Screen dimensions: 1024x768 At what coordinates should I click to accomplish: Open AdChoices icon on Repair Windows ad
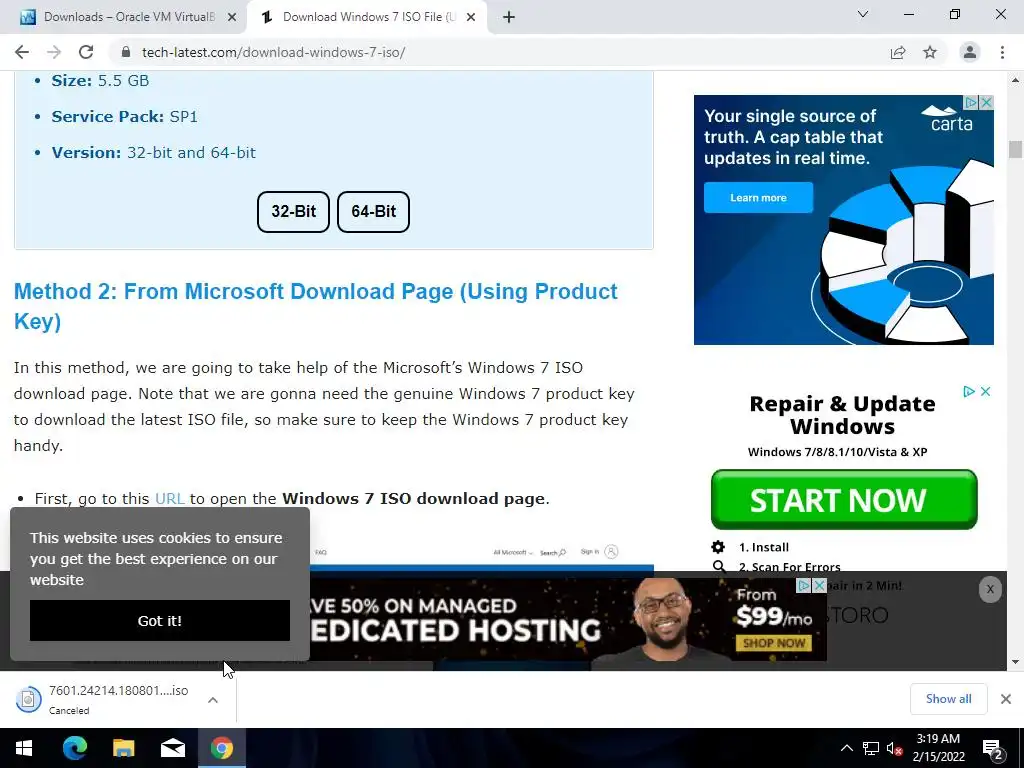coord(969,391)
